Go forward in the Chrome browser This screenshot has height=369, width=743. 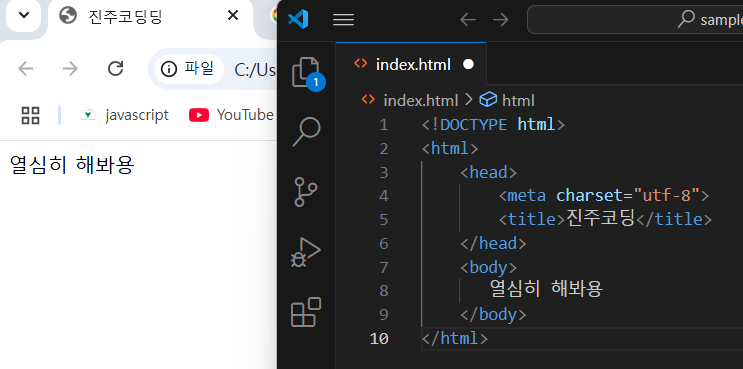coord(70,69)
